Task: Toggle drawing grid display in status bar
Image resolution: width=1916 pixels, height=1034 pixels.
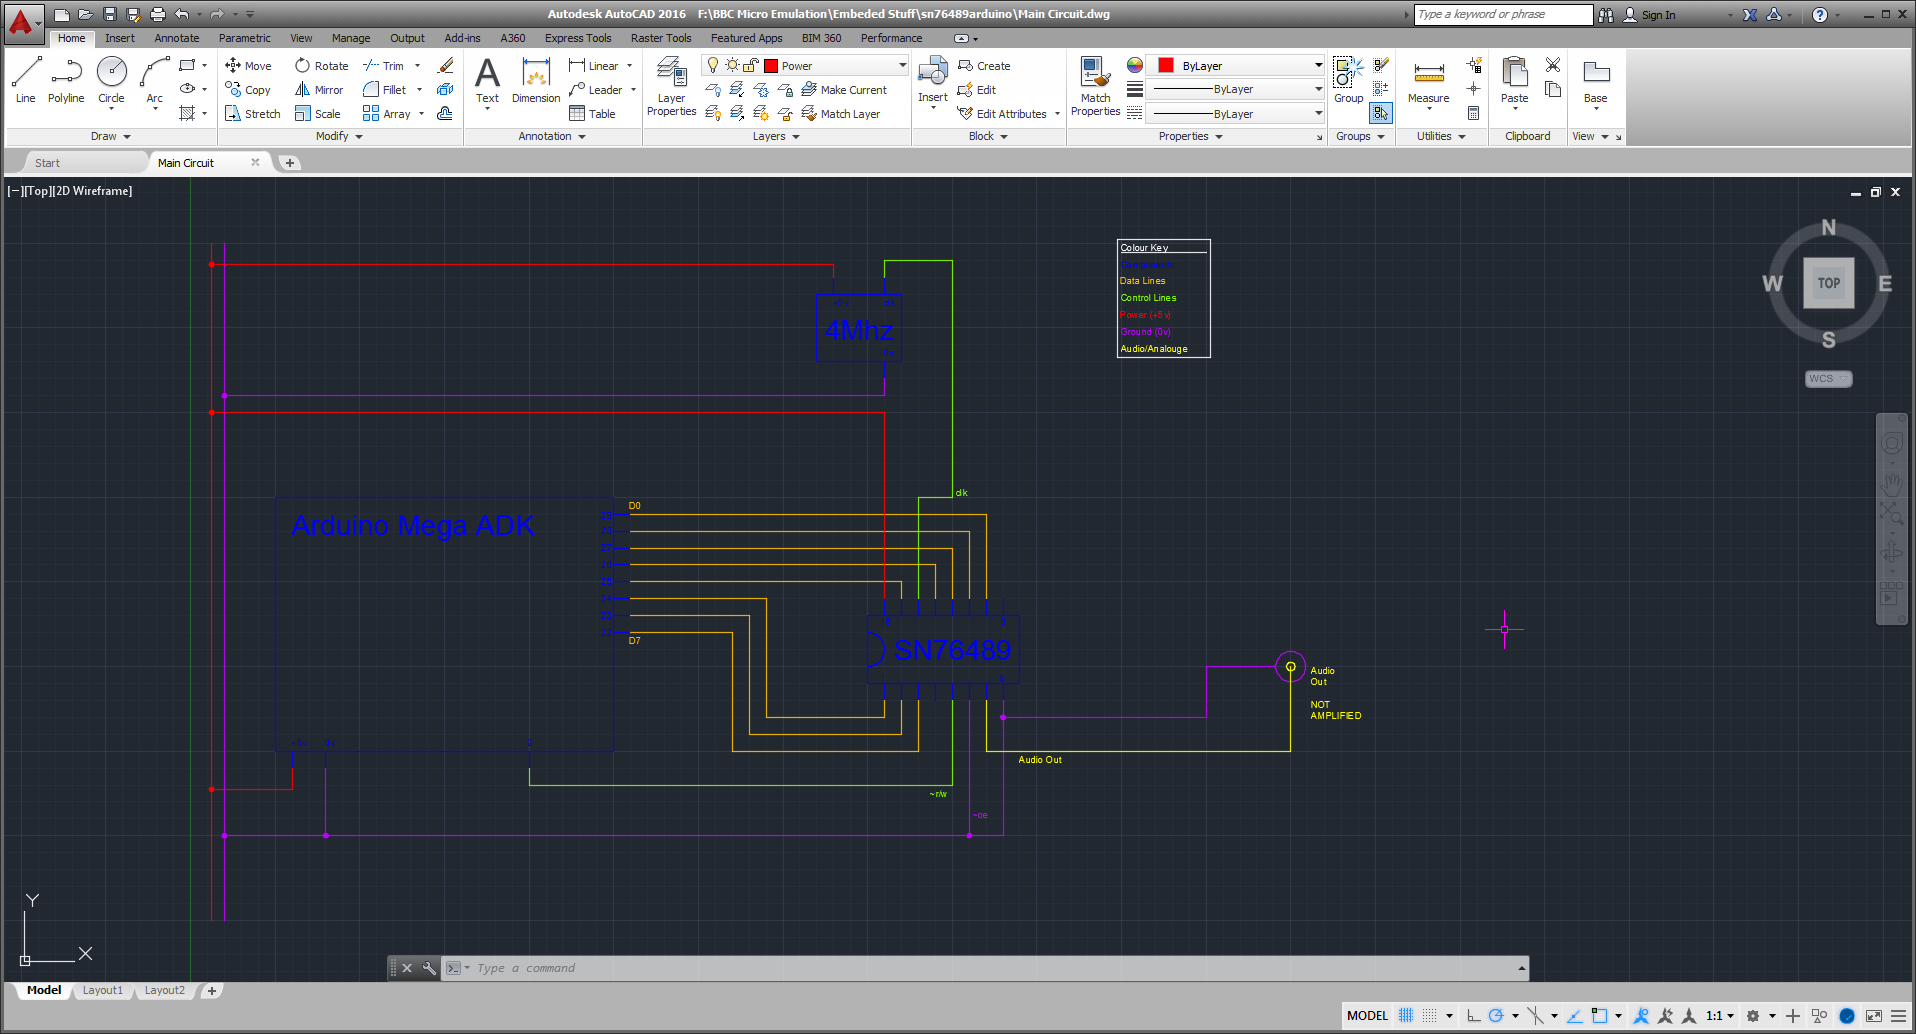Action: click(x=1406, y=1015)
